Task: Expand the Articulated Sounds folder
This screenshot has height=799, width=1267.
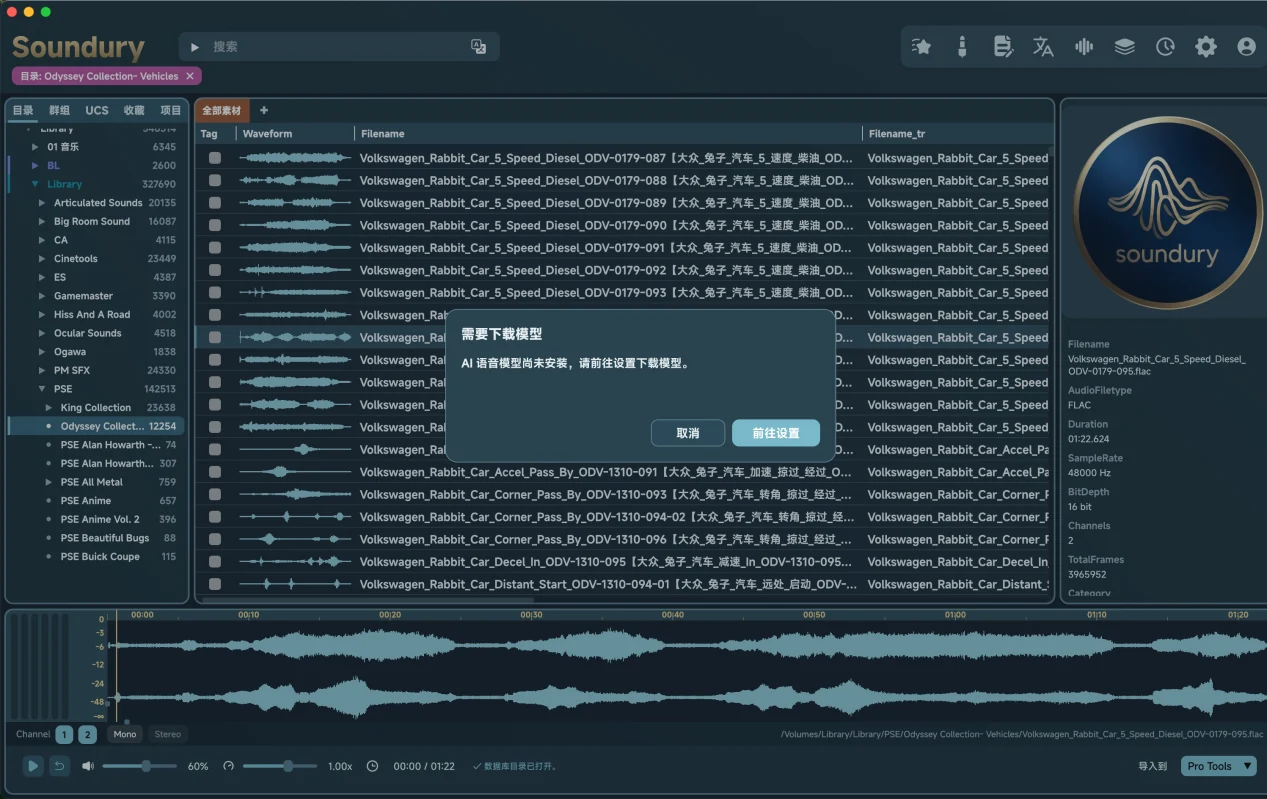Action: point(42,203)
